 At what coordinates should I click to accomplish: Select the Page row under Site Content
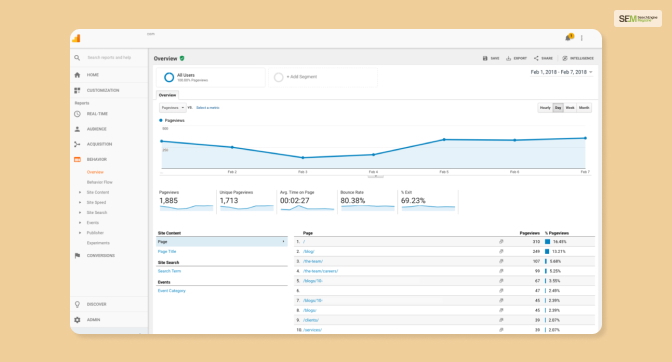click(222, 242)
